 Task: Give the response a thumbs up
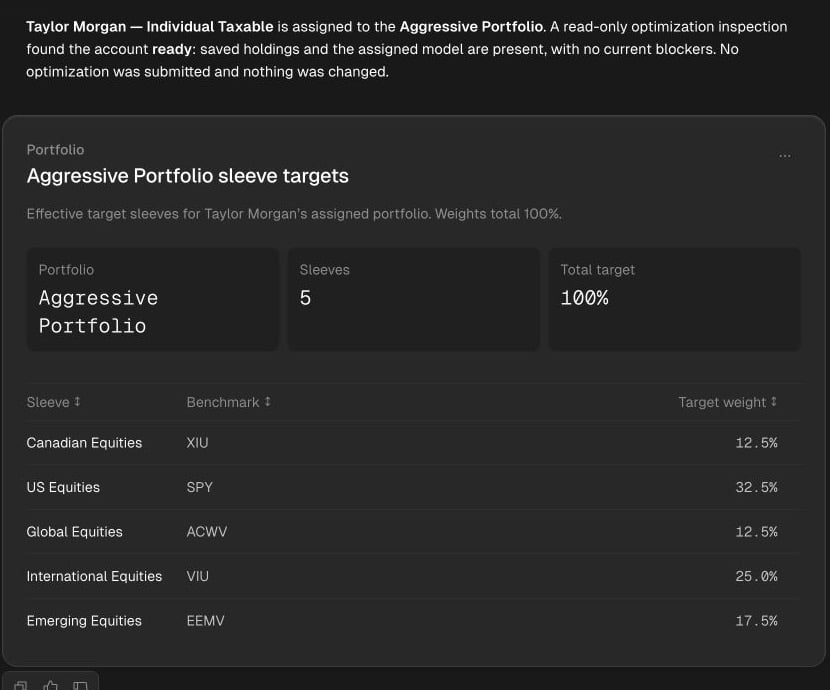pyautogui.click(x=50, y=686)
